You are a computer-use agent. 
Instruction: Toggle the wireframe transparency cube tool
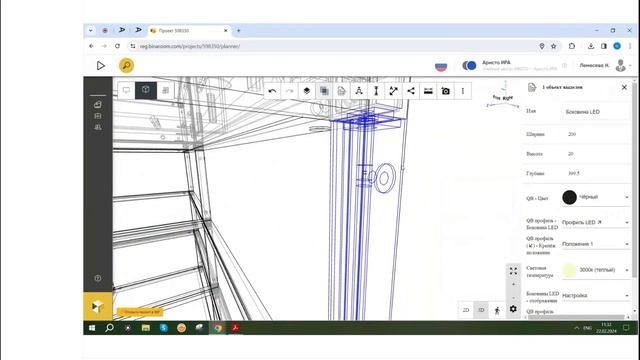(324, 91)
